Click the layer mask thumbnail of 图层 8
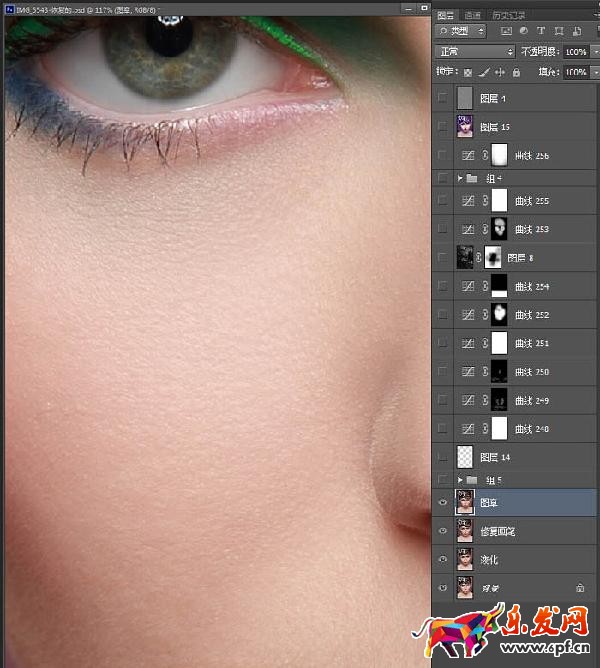Viewport: 600px width, 668px height. click(493, 258)
